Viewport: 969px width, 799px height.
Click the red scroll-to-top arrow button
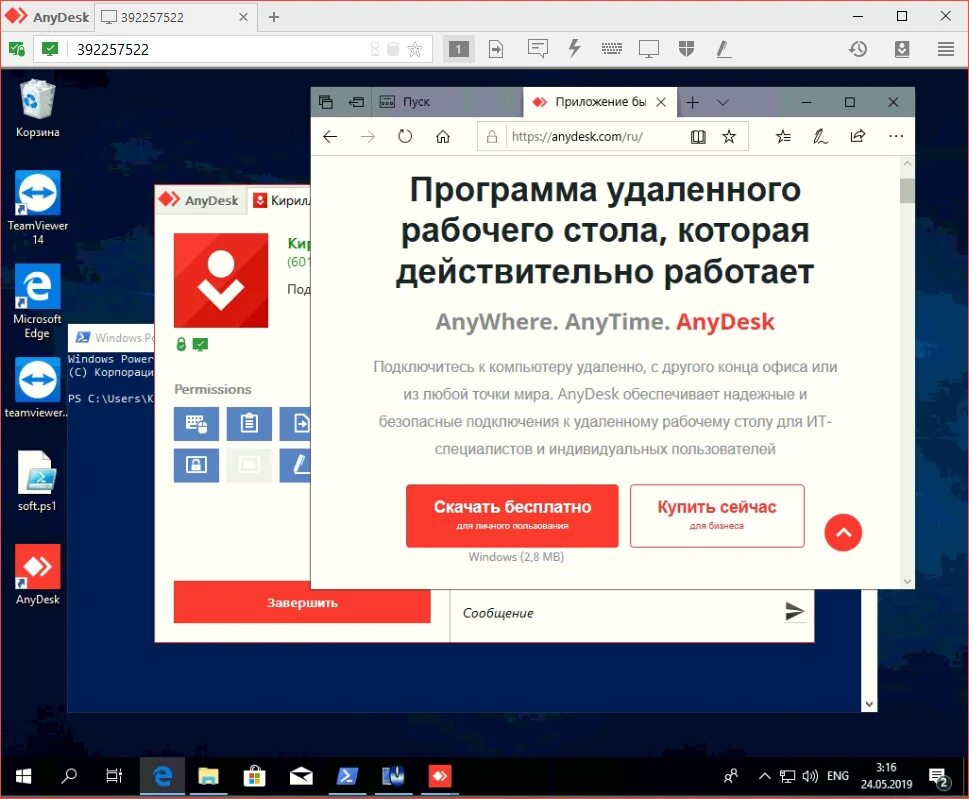(843, 532)
